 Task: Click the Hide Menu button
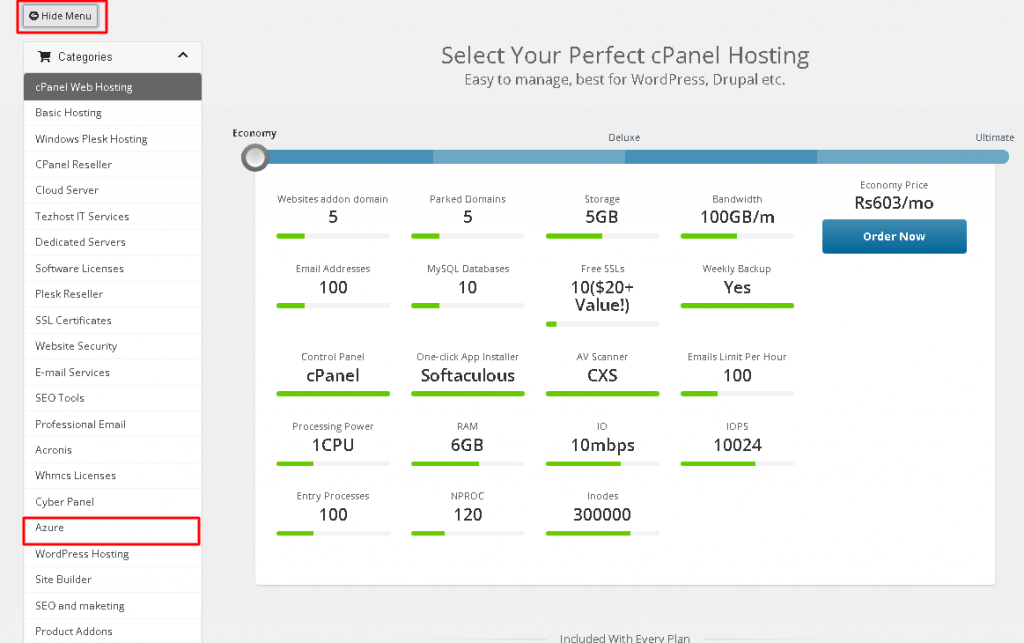coord(60,16)
